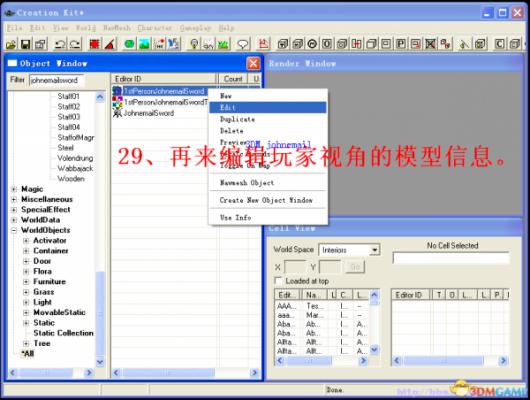This screenshot has width=530, height=400.
Task: Click the light bulb toolbar icon
Action: tap(194, 44)
